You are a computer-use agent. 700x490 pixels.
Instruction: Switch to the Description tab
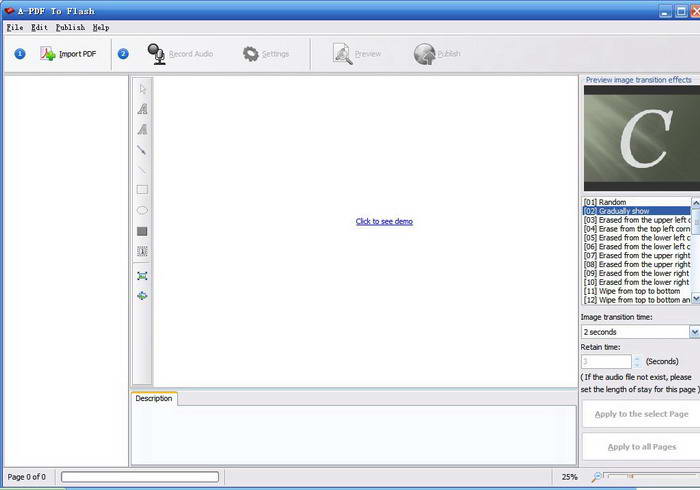point(154,399)
